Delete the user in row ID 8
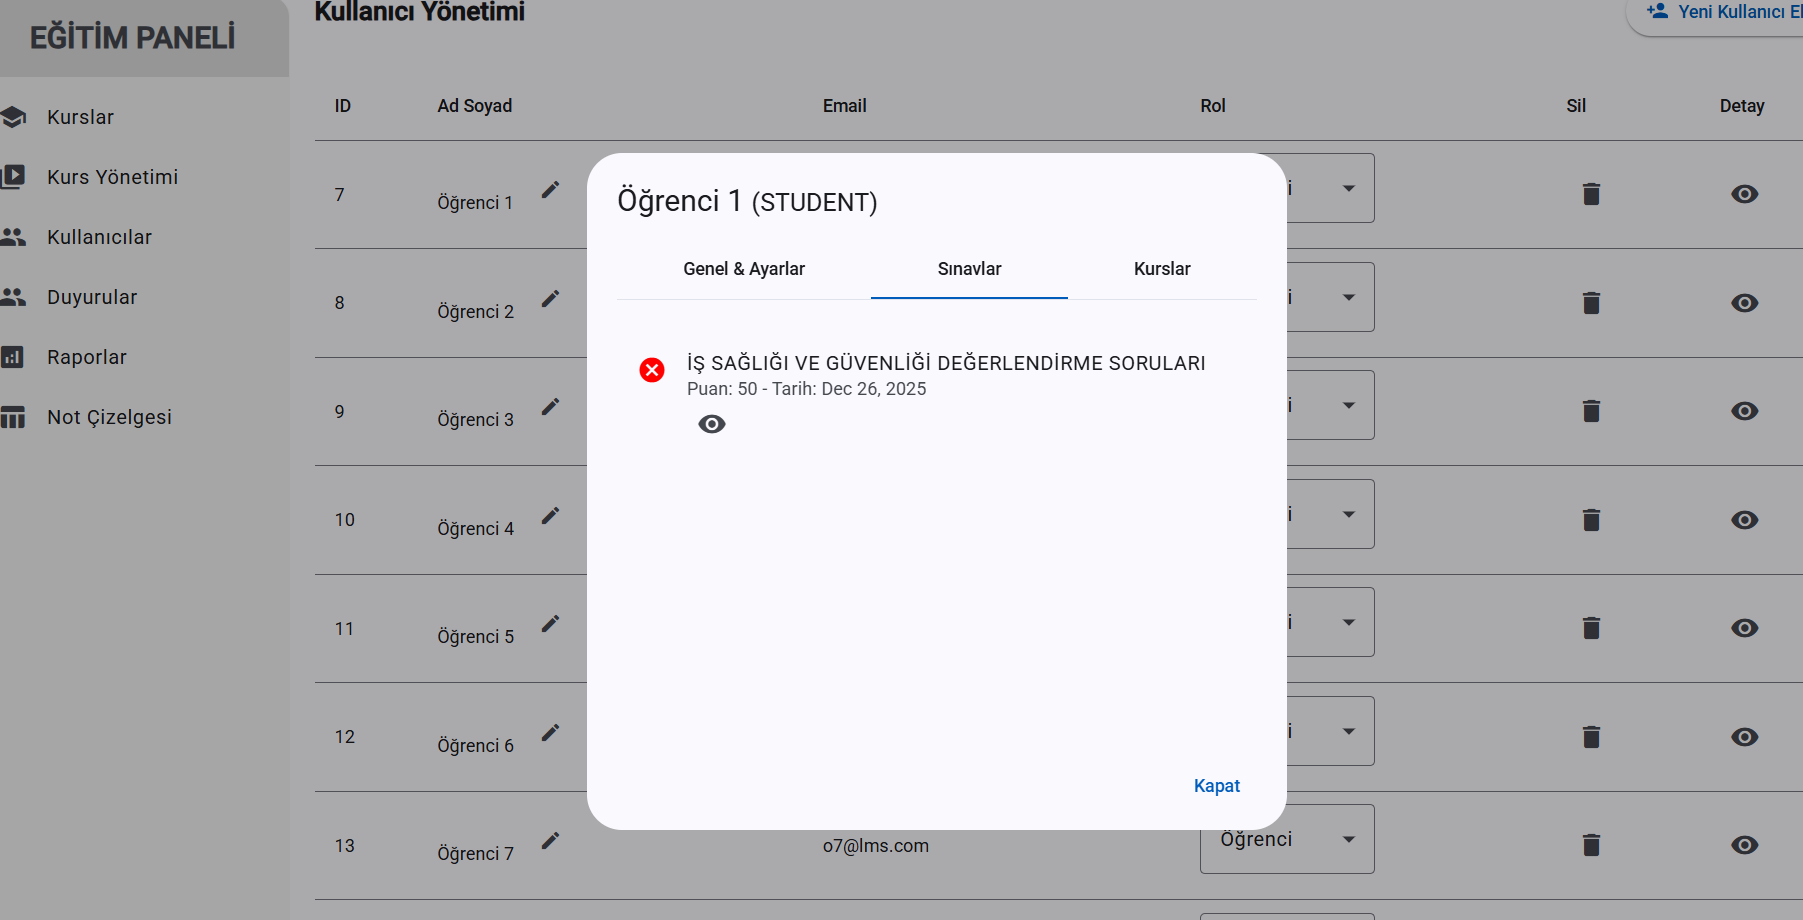The image size is (1803, 920). coord(1591,303)
